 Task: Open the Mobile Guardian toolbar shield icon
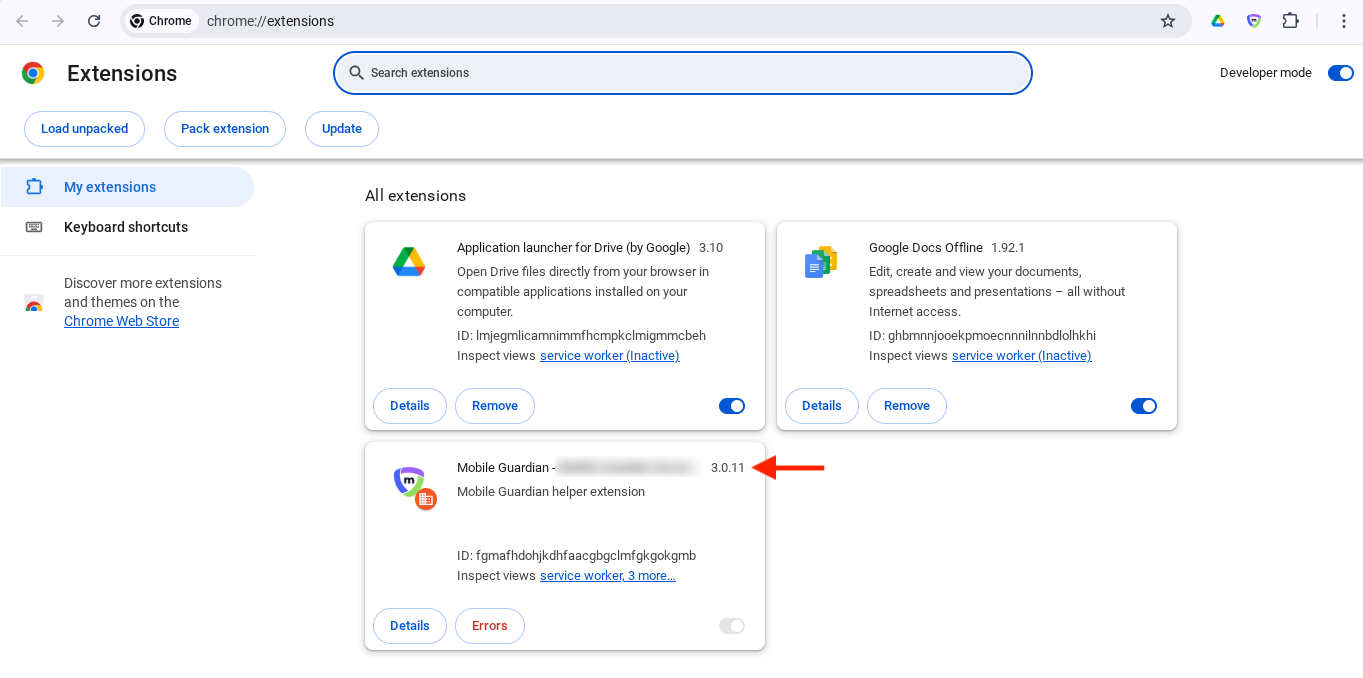1254,21
